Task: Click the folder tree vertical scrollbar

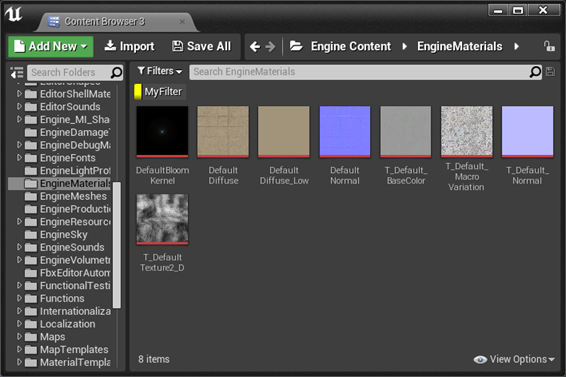Action: click(117, 245)
